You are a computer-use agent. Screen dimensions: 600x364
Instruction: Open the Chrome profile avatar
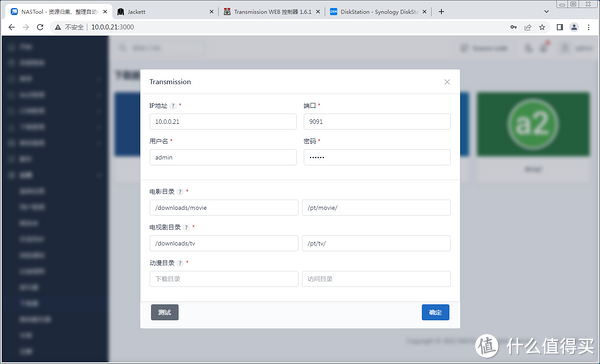click(574, 27)
